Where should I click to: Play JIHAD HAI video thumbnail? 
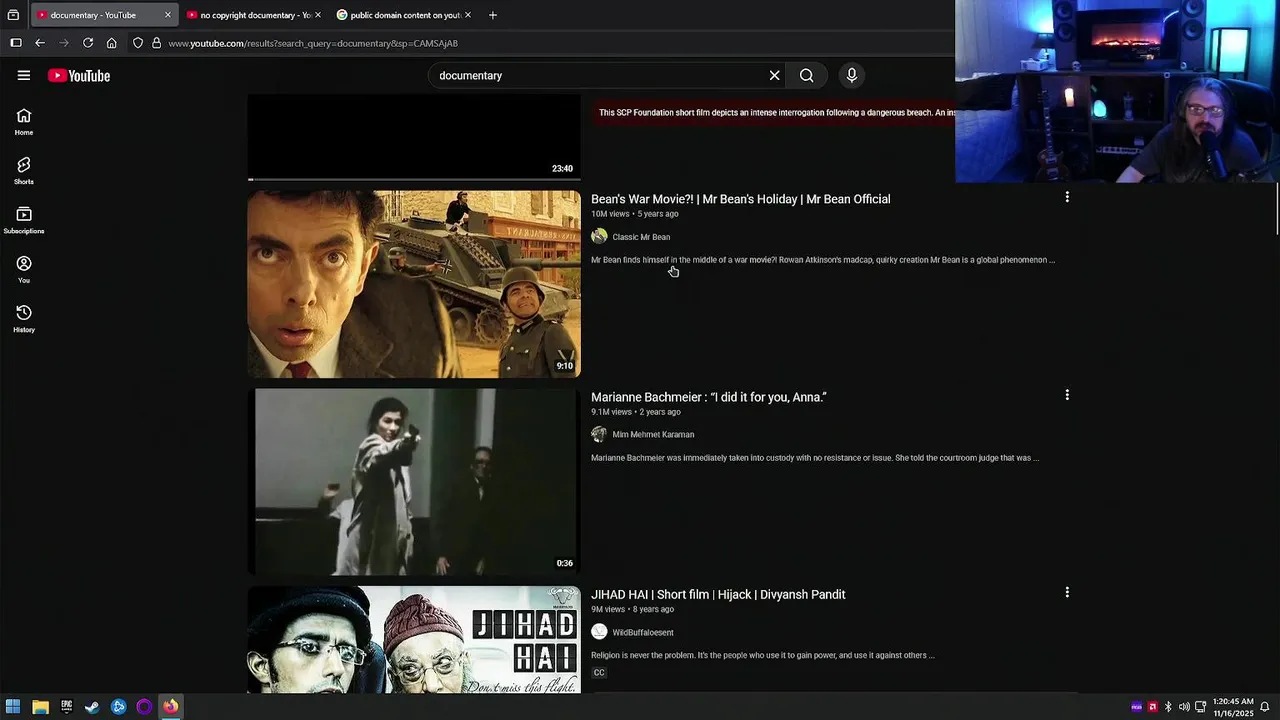(x=414, y=640)
